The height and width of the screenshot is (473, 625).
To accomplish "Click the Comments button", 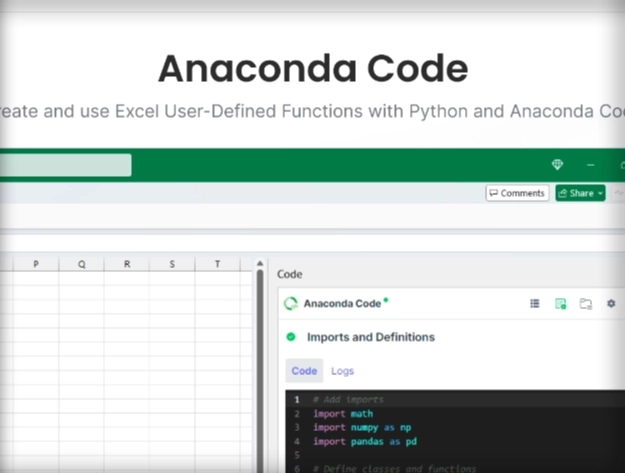I will pyautogui.click(x=517, y=193).
